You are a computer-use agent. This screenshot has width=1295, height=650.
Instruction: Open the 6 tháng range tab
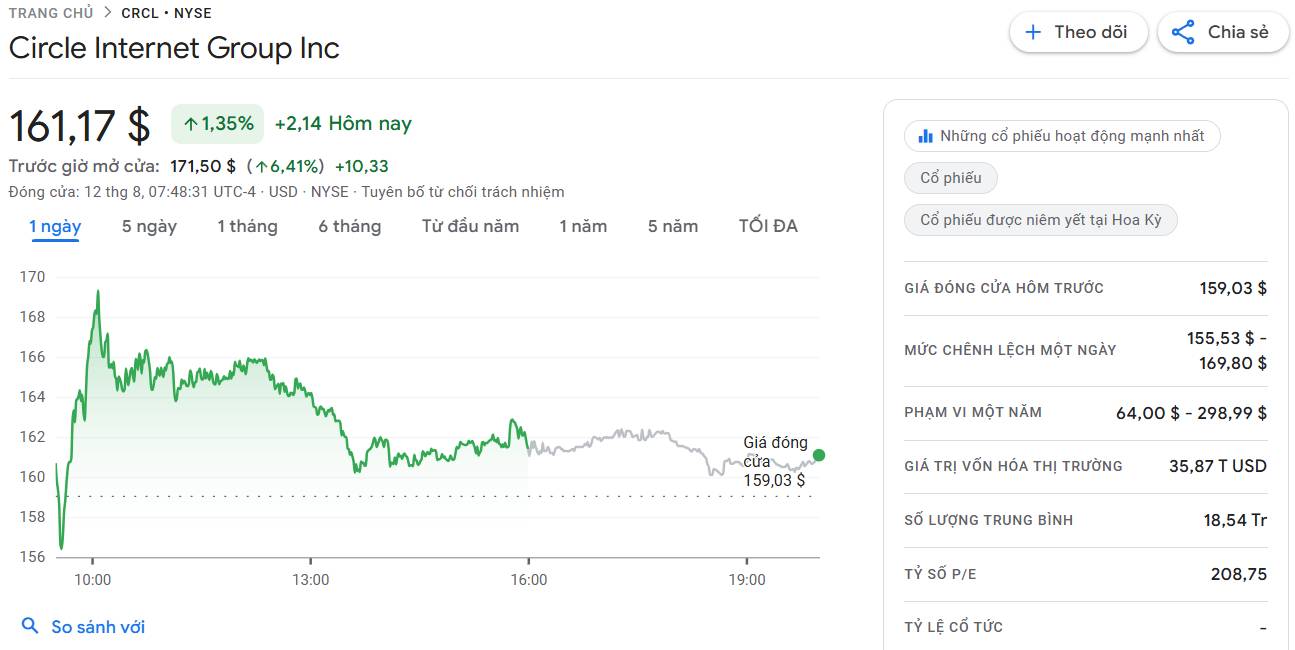pyautogui.click(x=349, y=226)
